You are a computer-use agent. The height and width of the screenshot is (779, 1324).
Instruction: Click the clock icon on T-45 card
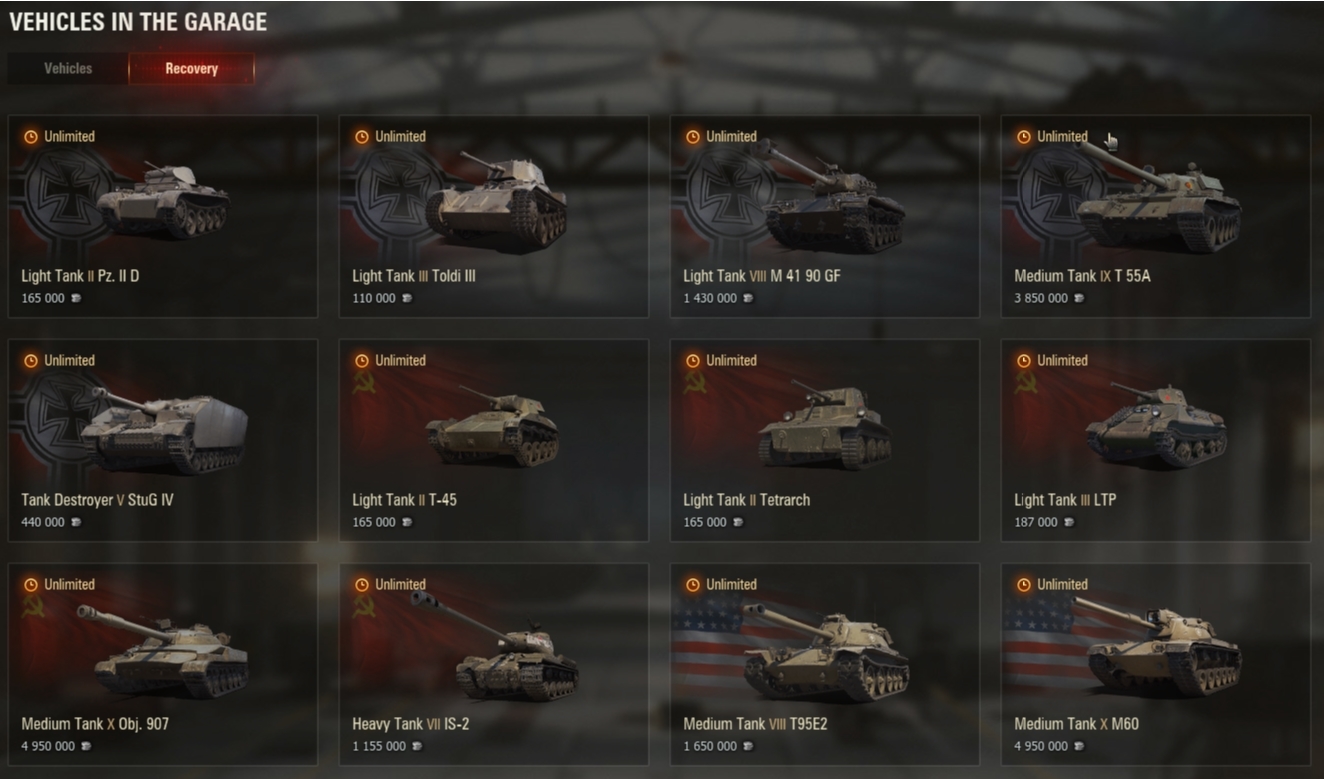[x=362, y=361]
